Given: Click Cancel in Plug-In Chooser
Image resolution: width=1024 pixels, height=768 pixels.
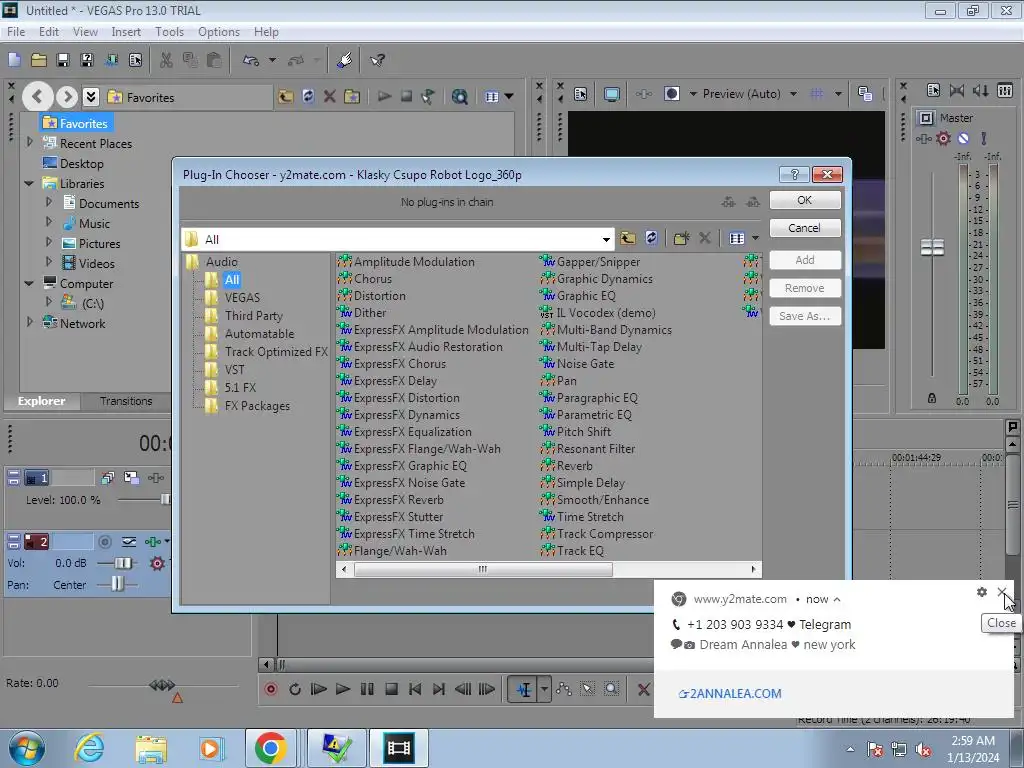Looking at the screenshot, I should point(805,228).
